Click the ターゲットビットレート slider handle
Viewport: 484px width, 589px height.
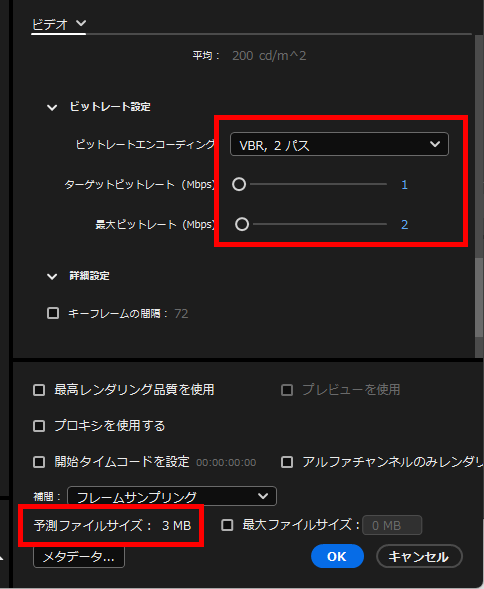239,184
